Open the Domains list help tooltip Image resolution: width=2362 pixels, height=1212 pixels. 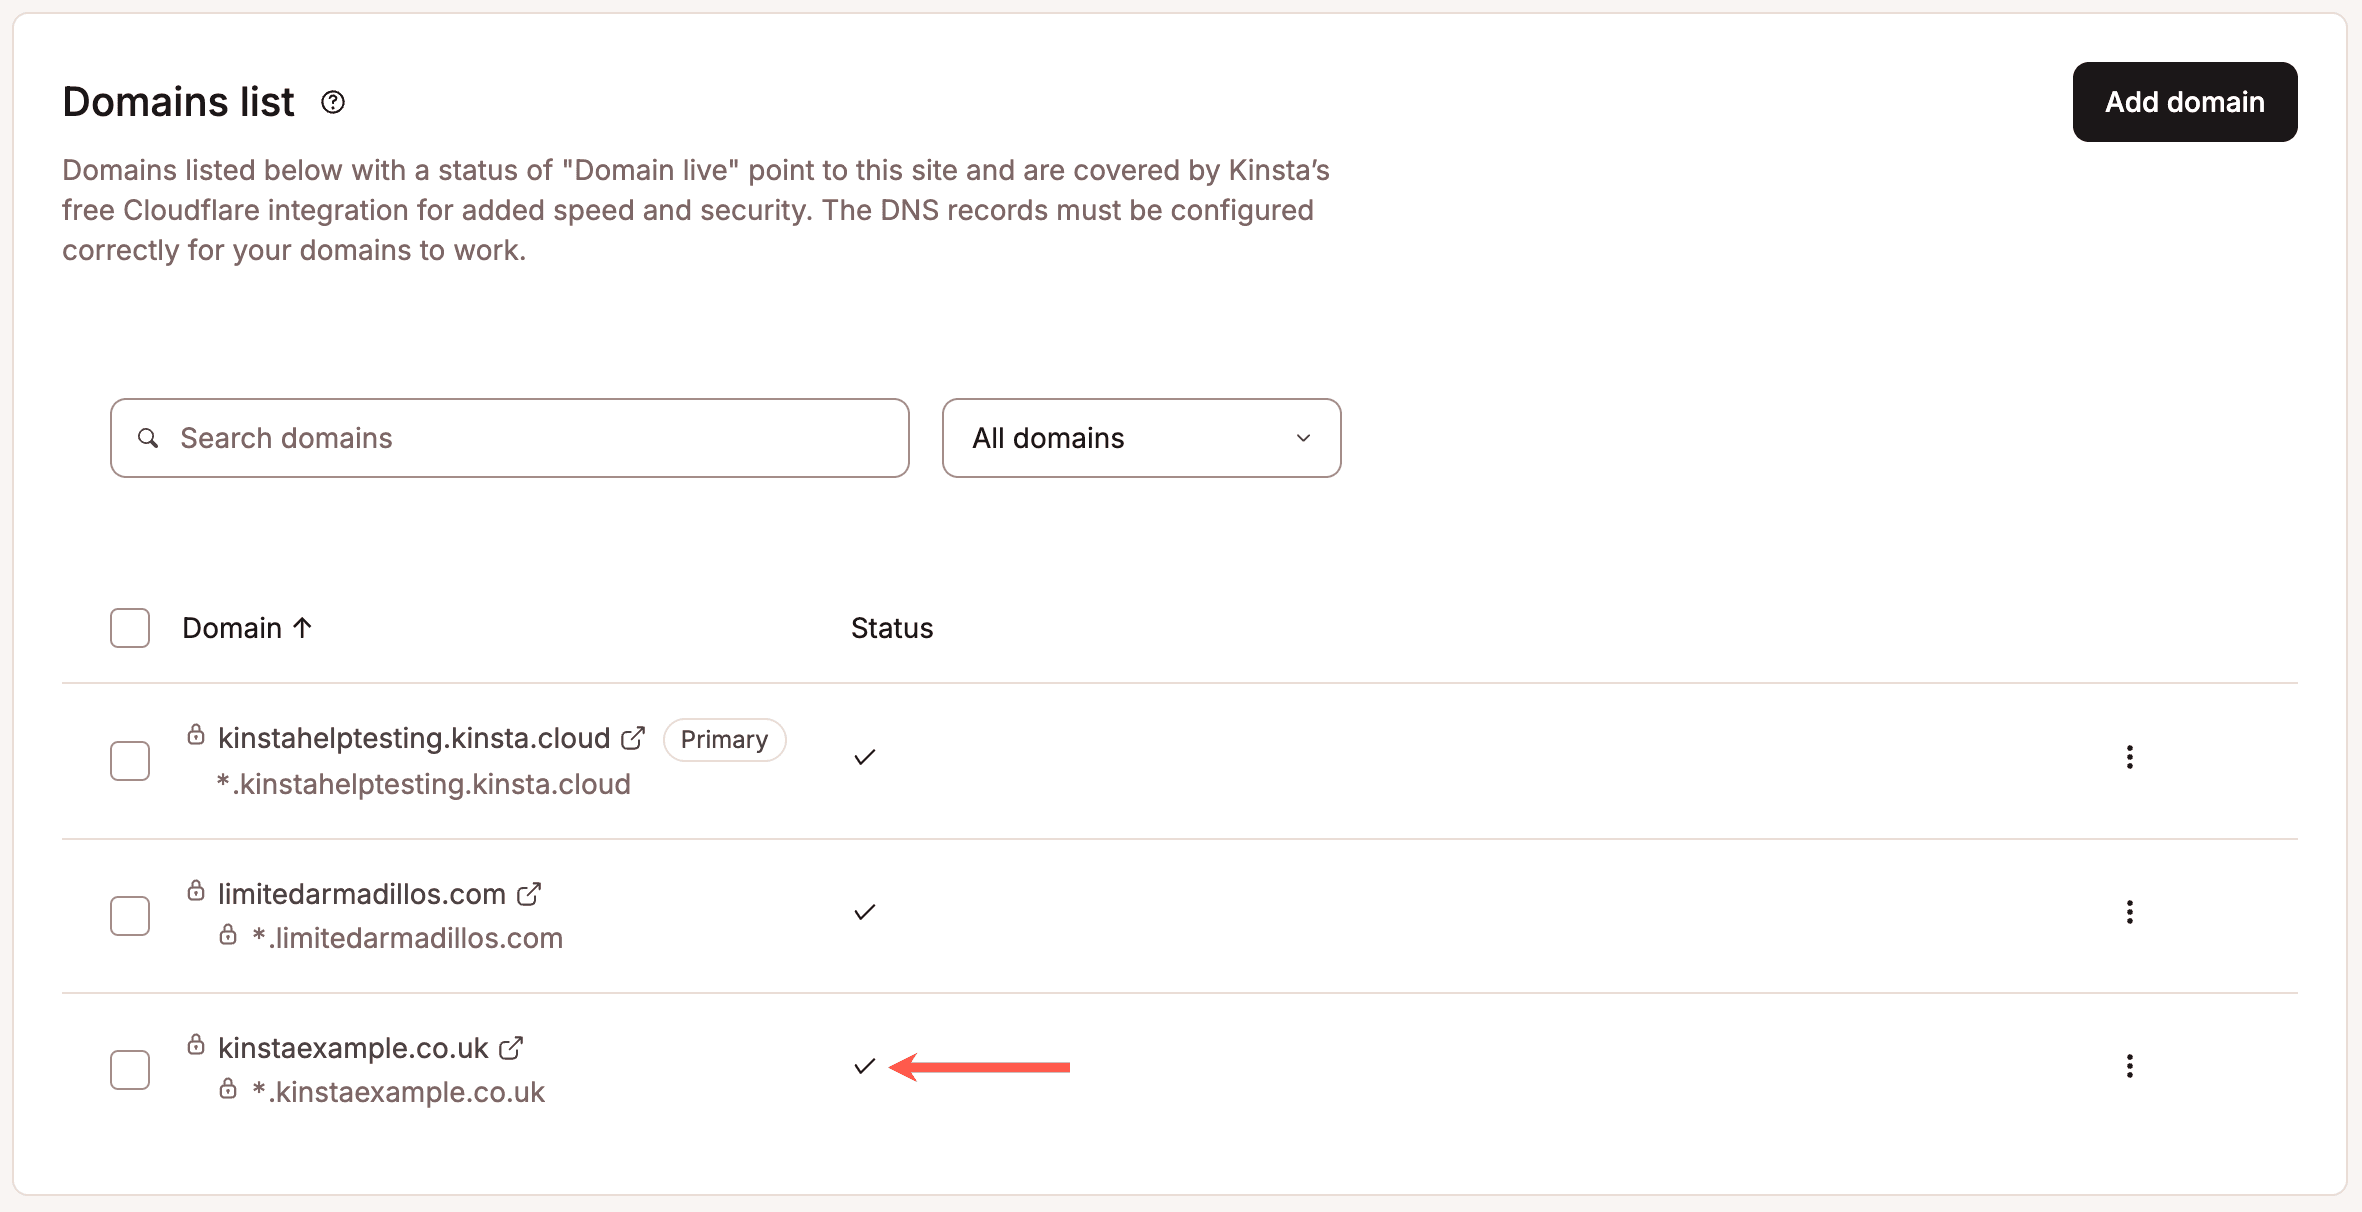coord(333,101)
